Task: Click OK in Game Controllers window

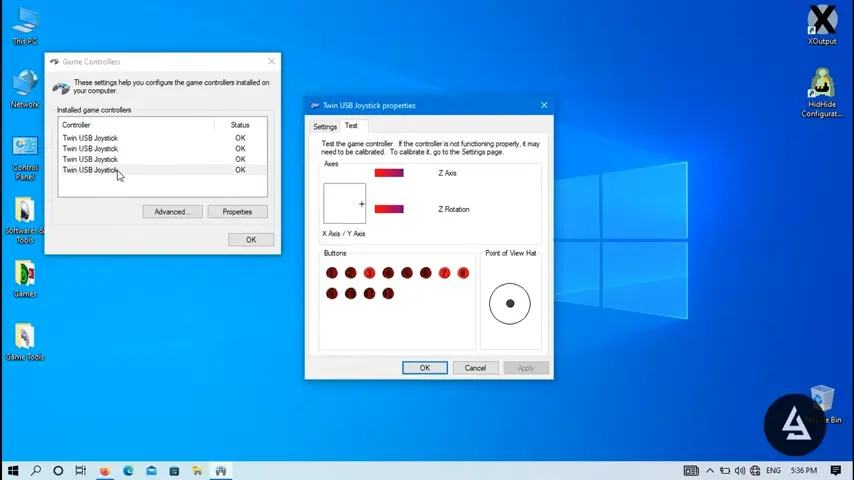Action: [x=251, y=240]
